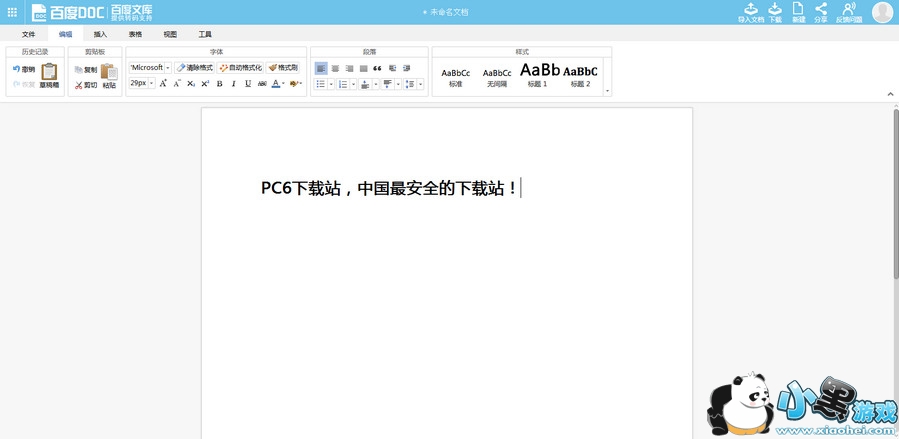Toggle underline formatting (U)
Viewport: 899px width, 439px height.
tap(248, 84)
